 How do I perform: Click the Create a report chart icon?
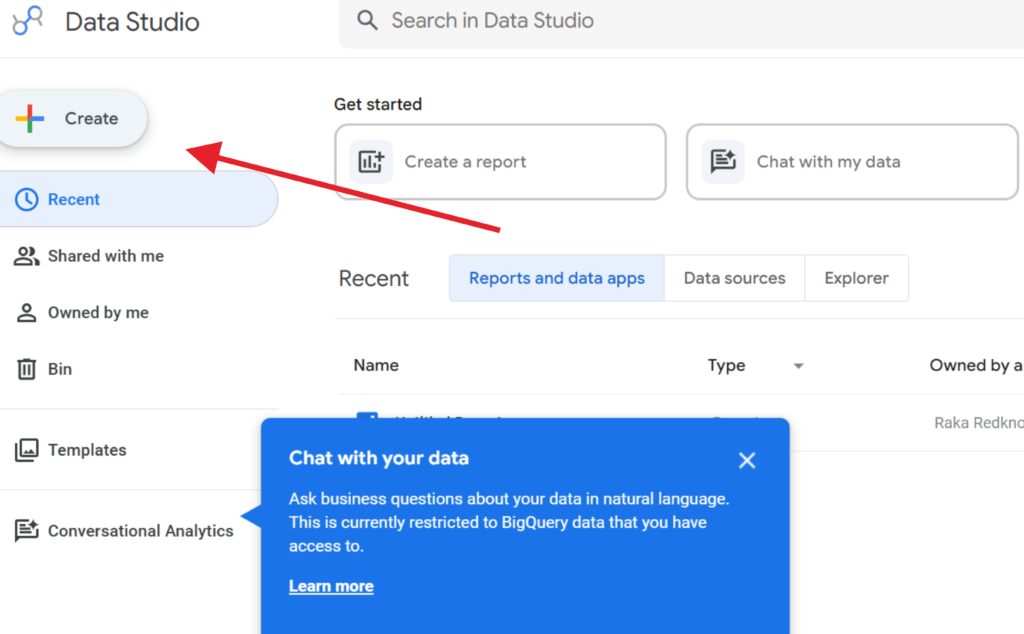pyautogui.click(x=371, y=161)
